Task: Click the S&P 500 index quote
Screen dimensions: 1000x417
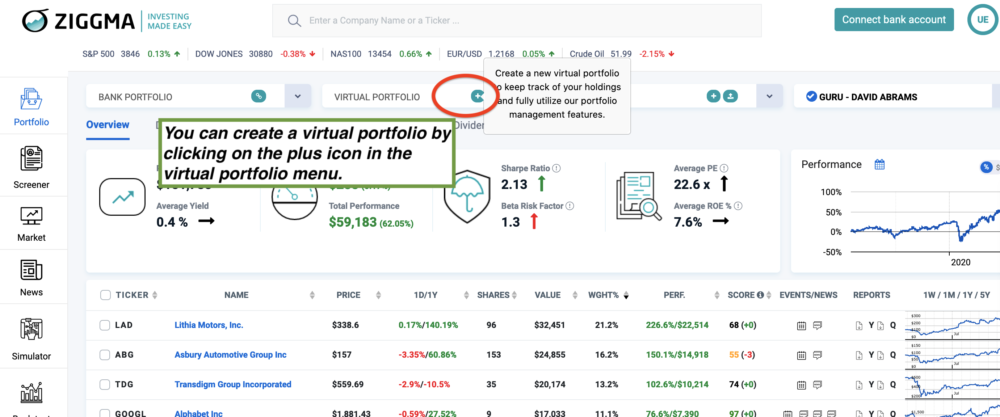Action: tap(131, 54)
